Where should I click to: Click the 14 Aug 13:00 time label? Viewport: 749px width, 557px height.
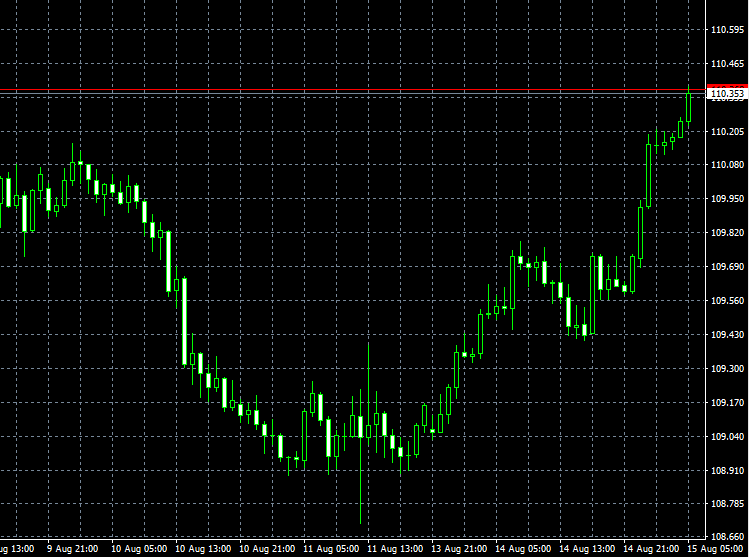(587, 549)
